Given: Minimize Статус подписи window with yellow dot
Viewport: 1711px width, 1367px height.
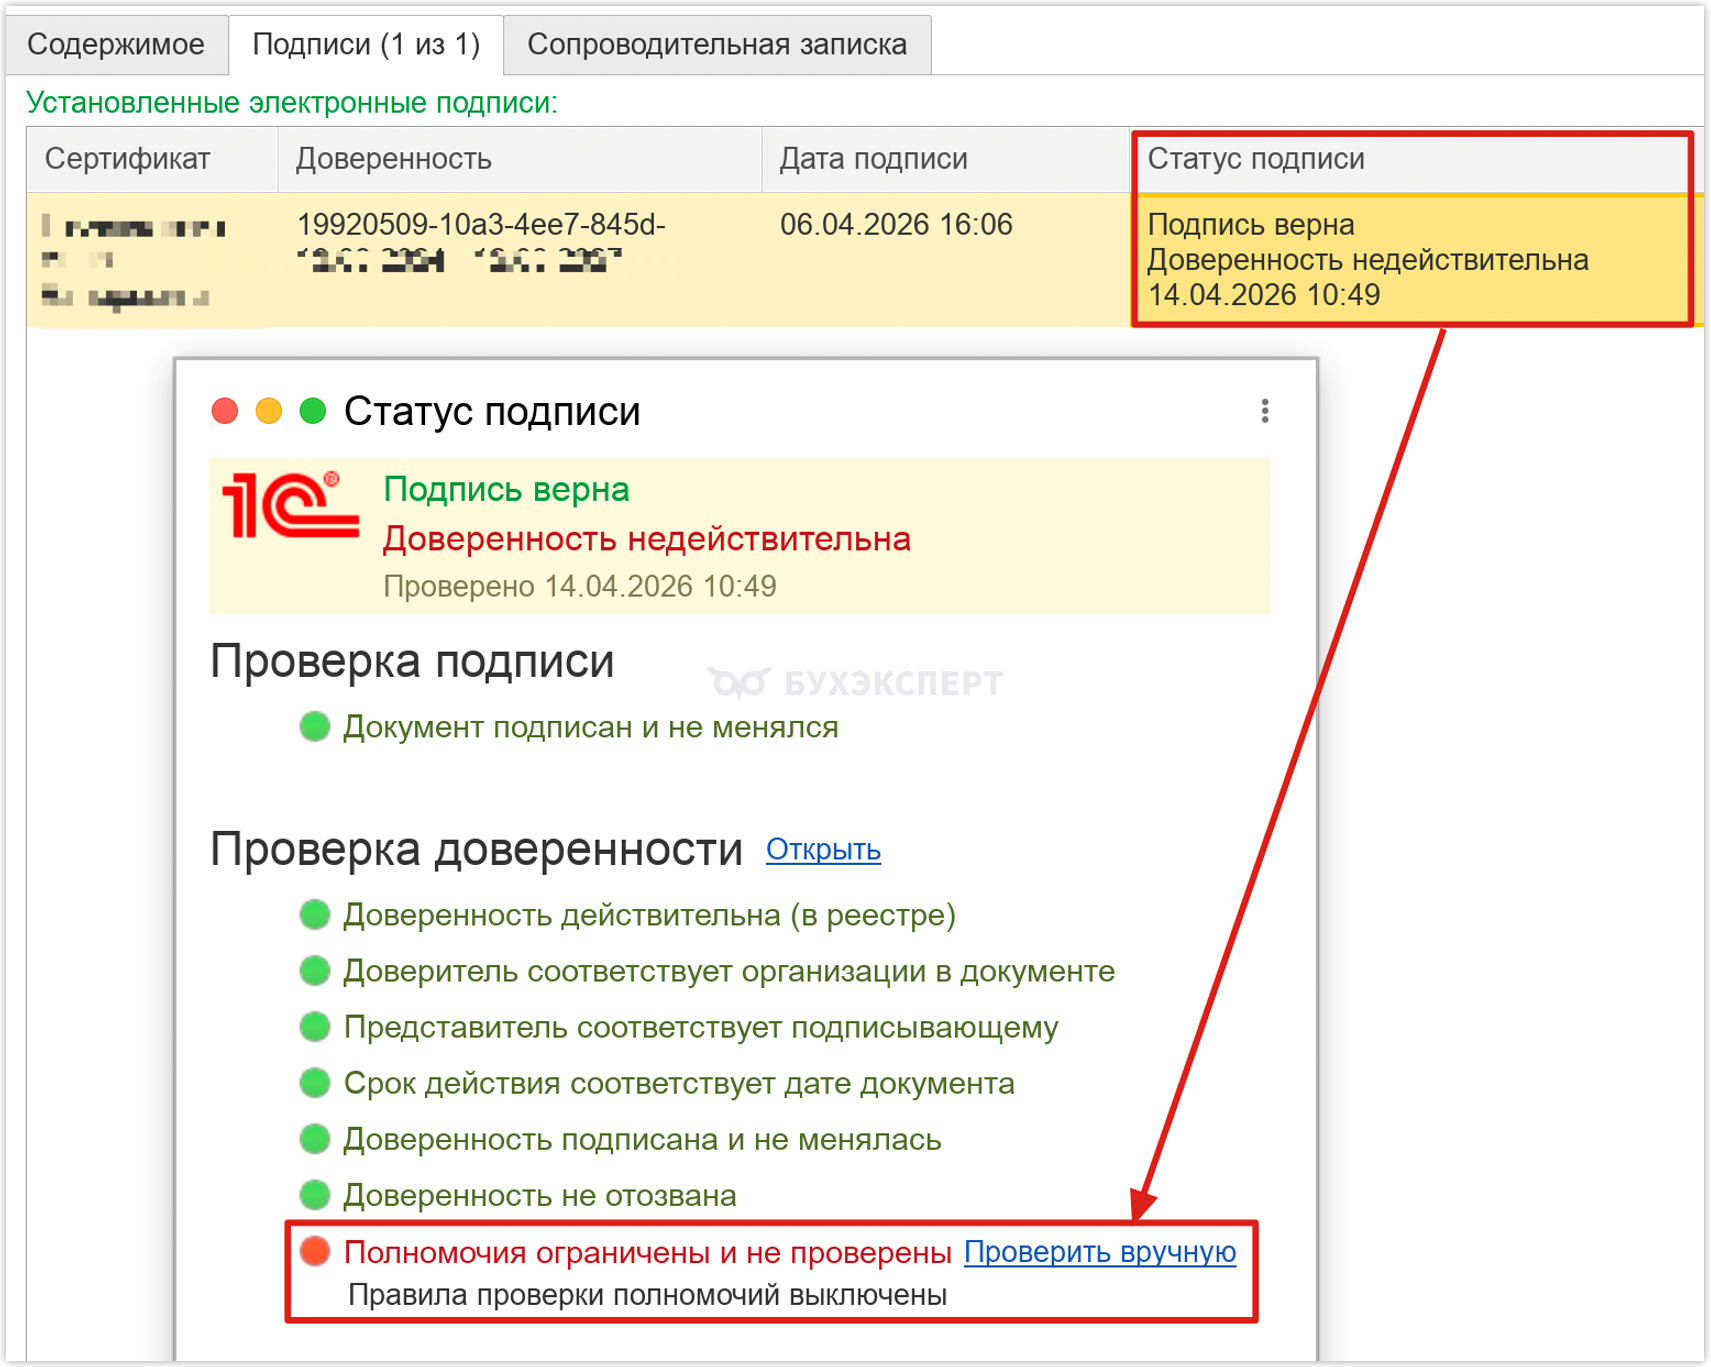Looking at the screenshot, I should [269, 411].
